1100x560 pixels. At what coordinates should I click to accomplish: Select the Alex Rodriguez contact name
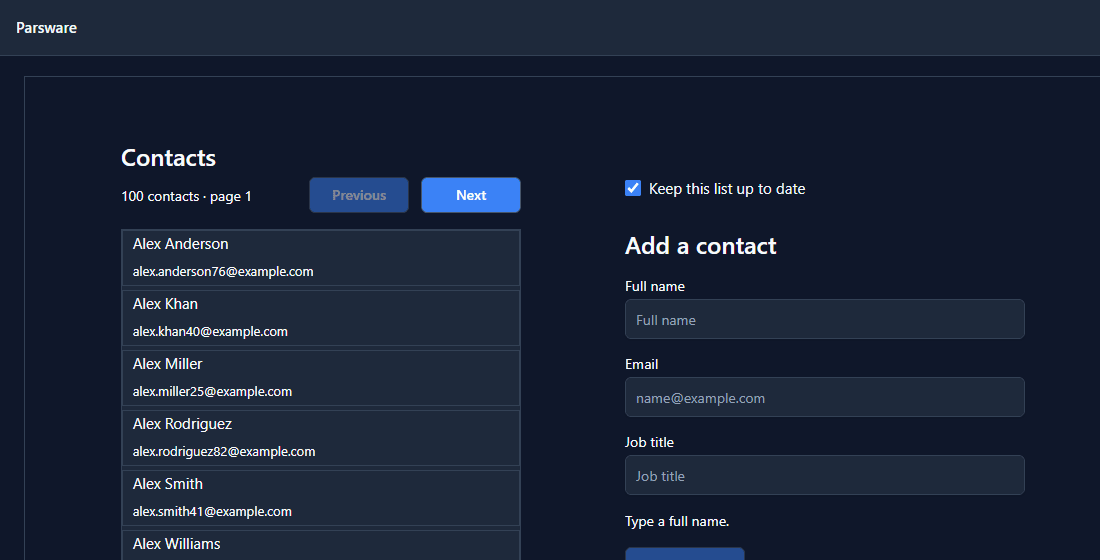(182, 424)
